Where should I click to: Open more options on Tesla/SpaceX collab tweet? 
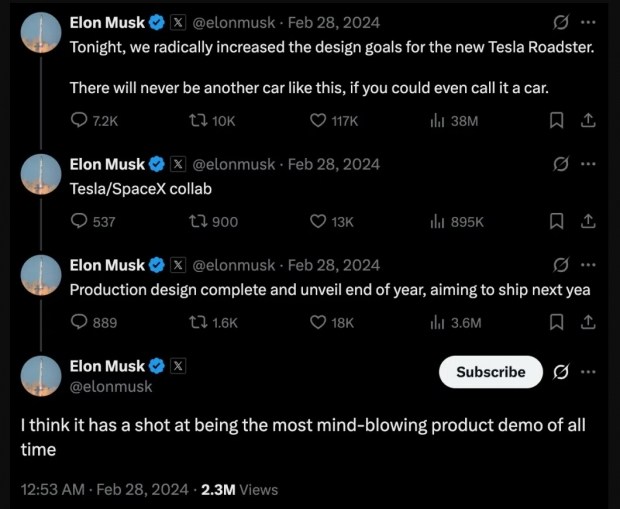pyautogui.click(x=589, y=164)
